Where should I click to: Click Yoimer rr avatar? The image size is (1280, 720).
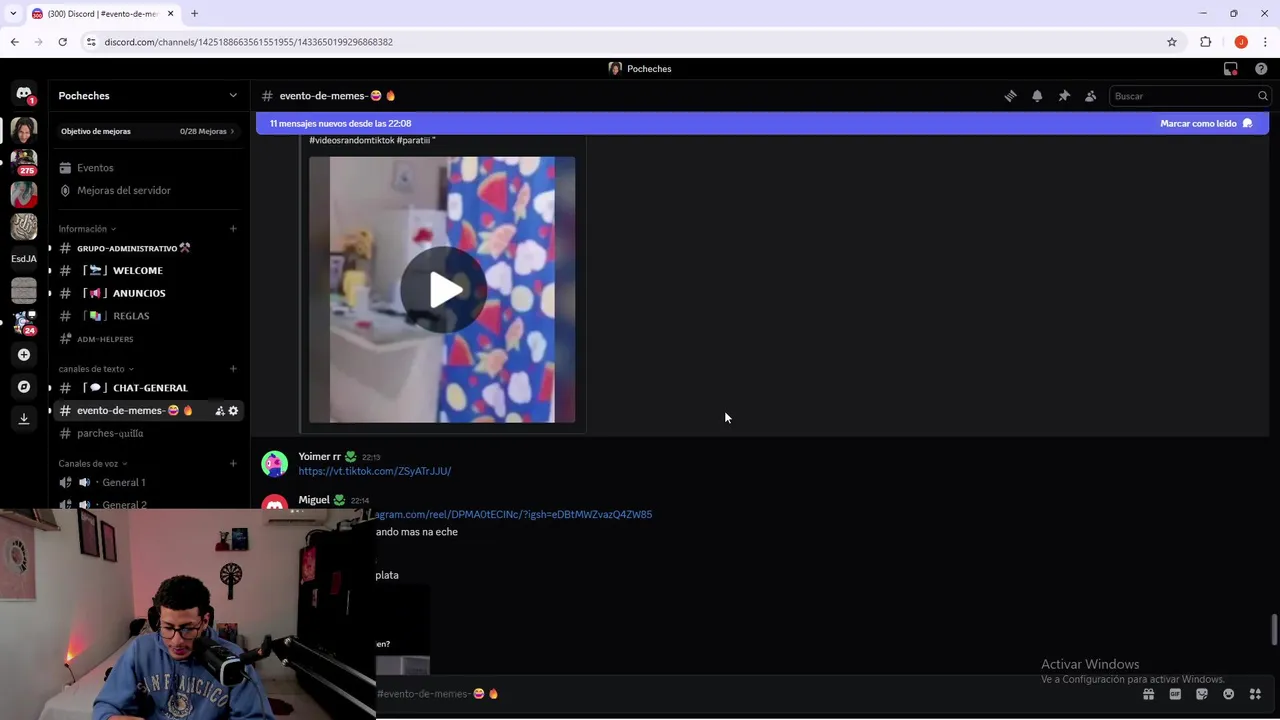click(275, 464)
